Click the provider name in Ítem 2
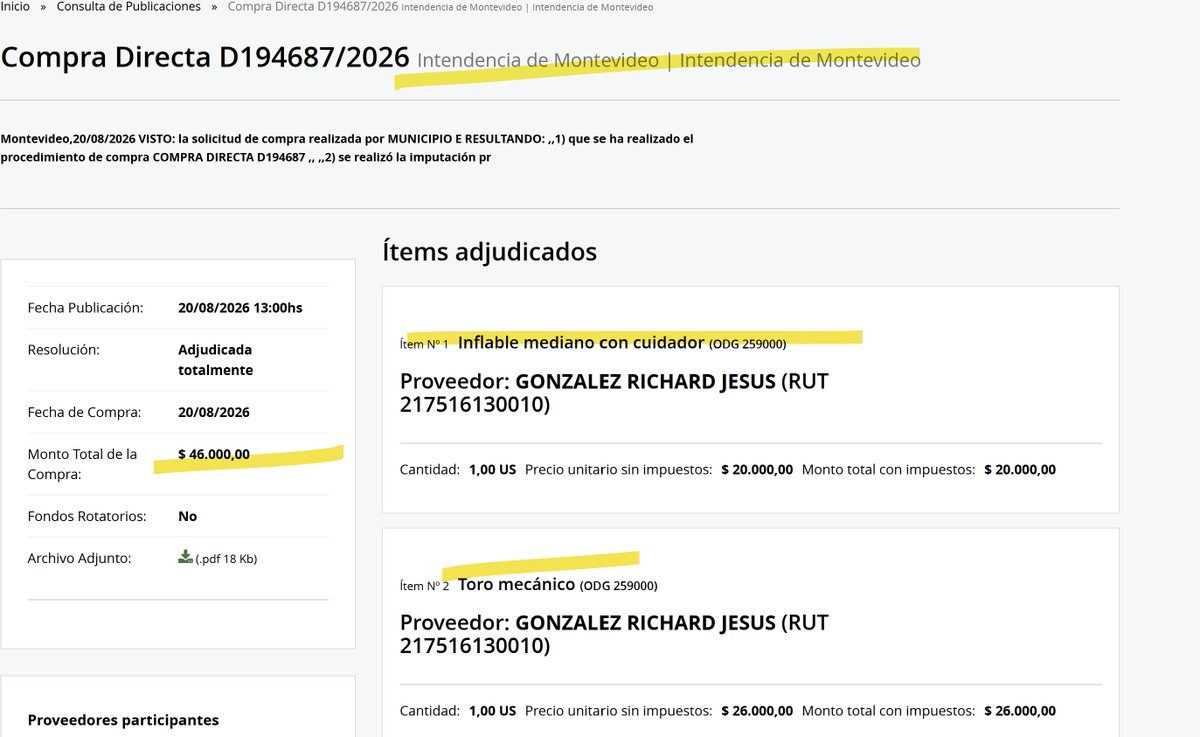The height and width of the screenshot is (737, 1200). pos(645,623)
